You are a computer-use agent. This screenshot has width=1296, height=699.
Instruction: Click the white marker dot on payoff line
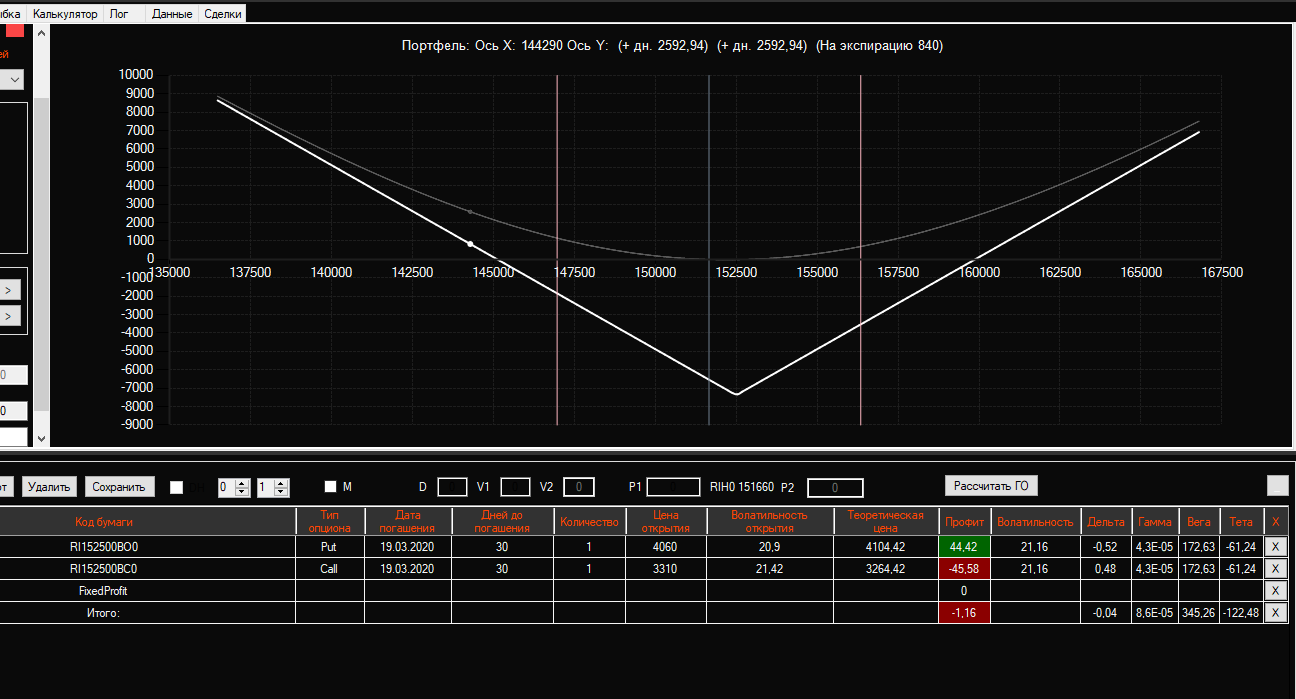(470, 244)
